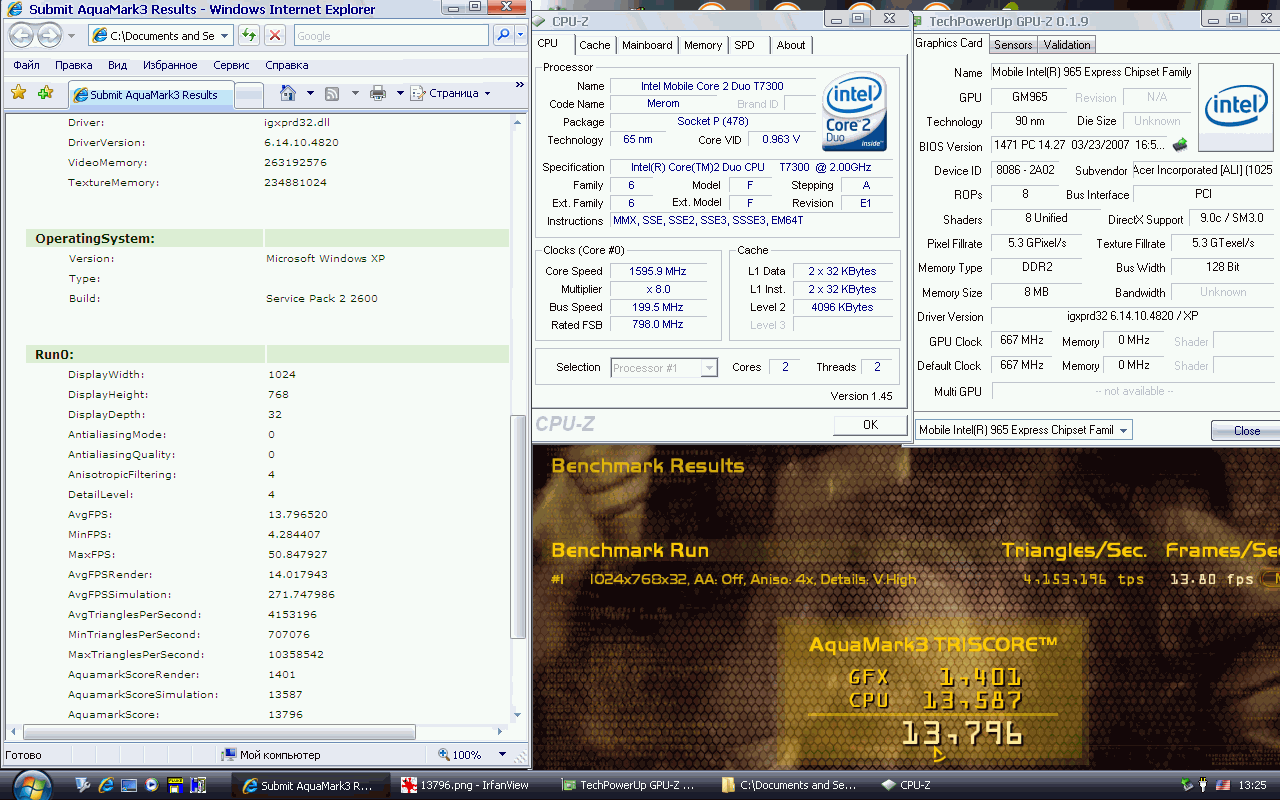Open the Вид menu
The width and height of the screenshot is (1280, 800).
(x=117, y=65)
